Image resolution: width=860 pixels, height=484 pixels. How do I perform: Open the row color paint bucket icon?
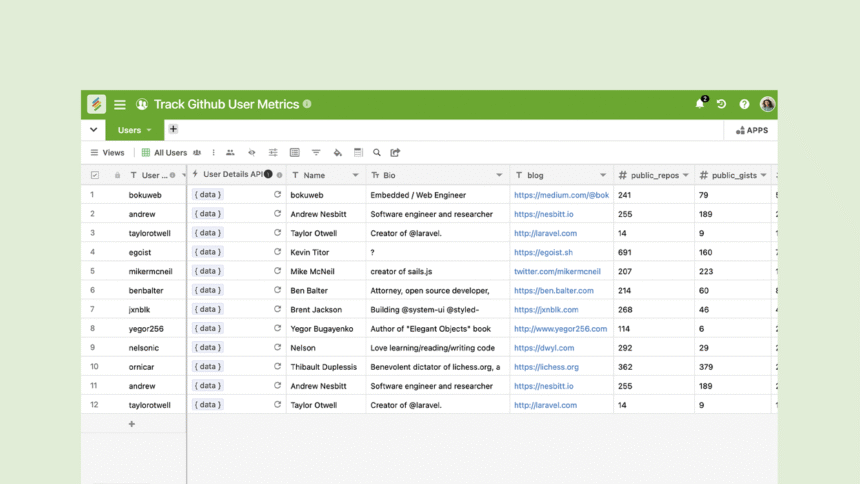tap(337, 153)
